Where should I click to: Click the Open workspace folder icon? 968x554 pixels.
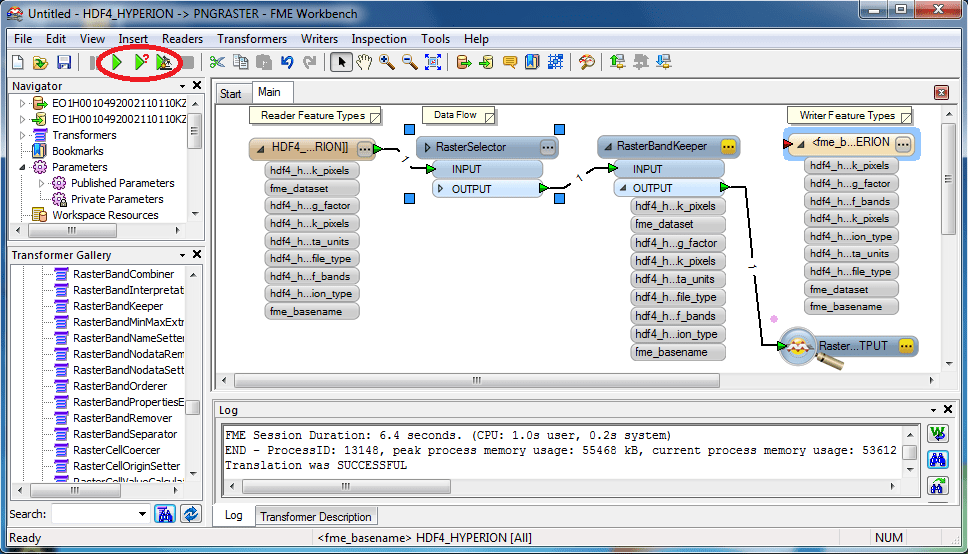point(40,62)
